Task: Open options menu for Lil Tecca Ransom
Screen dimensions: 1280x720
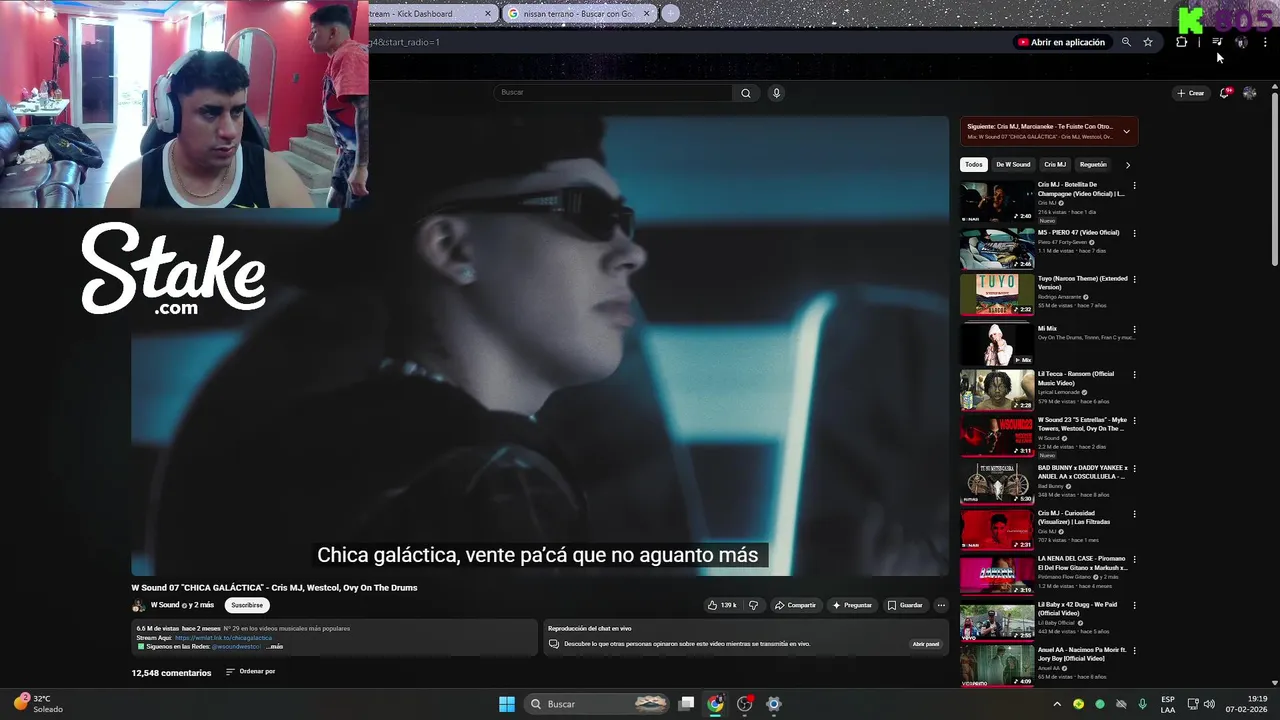Action: pyautogui.click(x=1134, y=375)
